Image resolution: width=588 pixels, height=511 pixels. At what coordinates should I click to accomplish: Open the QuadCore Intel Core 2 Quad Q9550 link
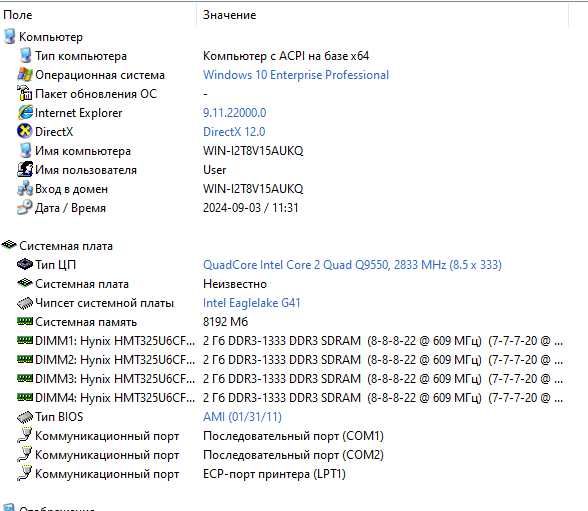pos(352,265)
